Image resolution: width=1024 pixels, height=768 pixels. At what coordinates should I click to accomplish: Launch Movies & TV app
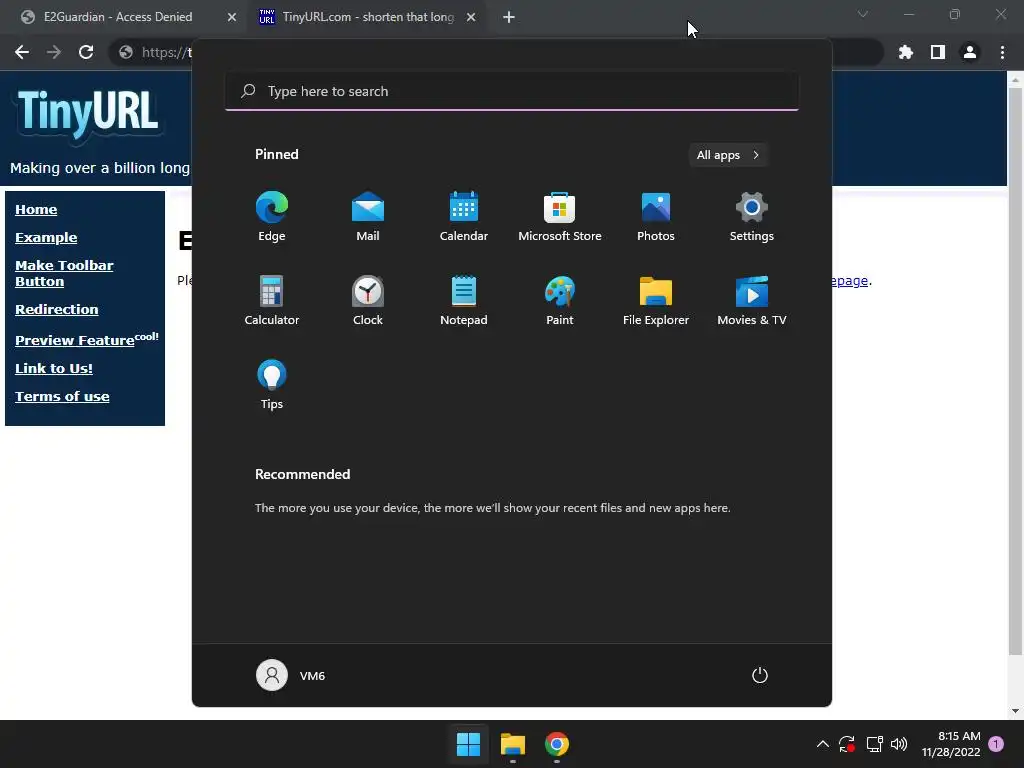(752, 300)
